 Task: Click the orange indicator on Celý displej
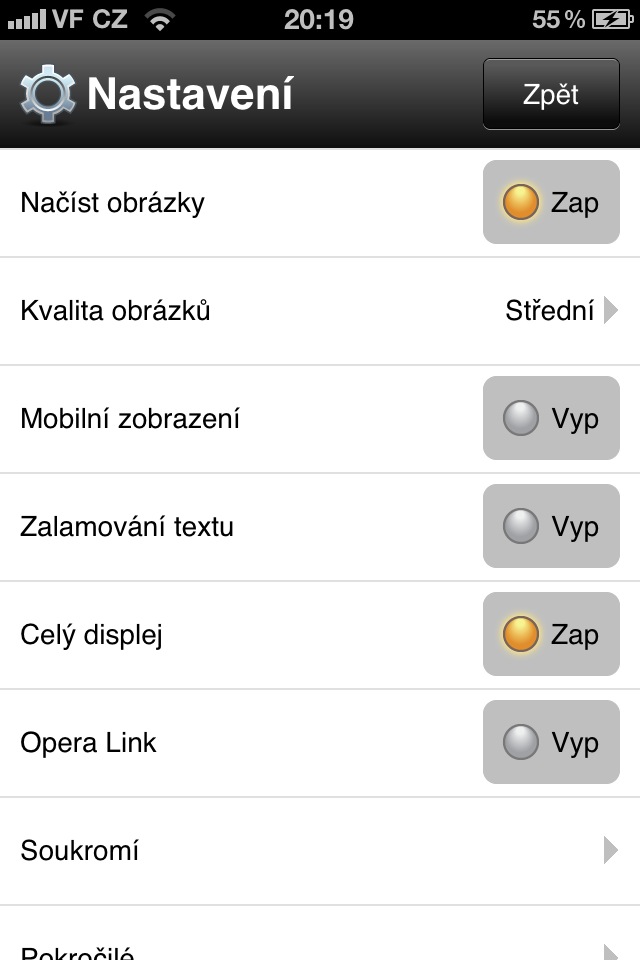coord(521,634)
